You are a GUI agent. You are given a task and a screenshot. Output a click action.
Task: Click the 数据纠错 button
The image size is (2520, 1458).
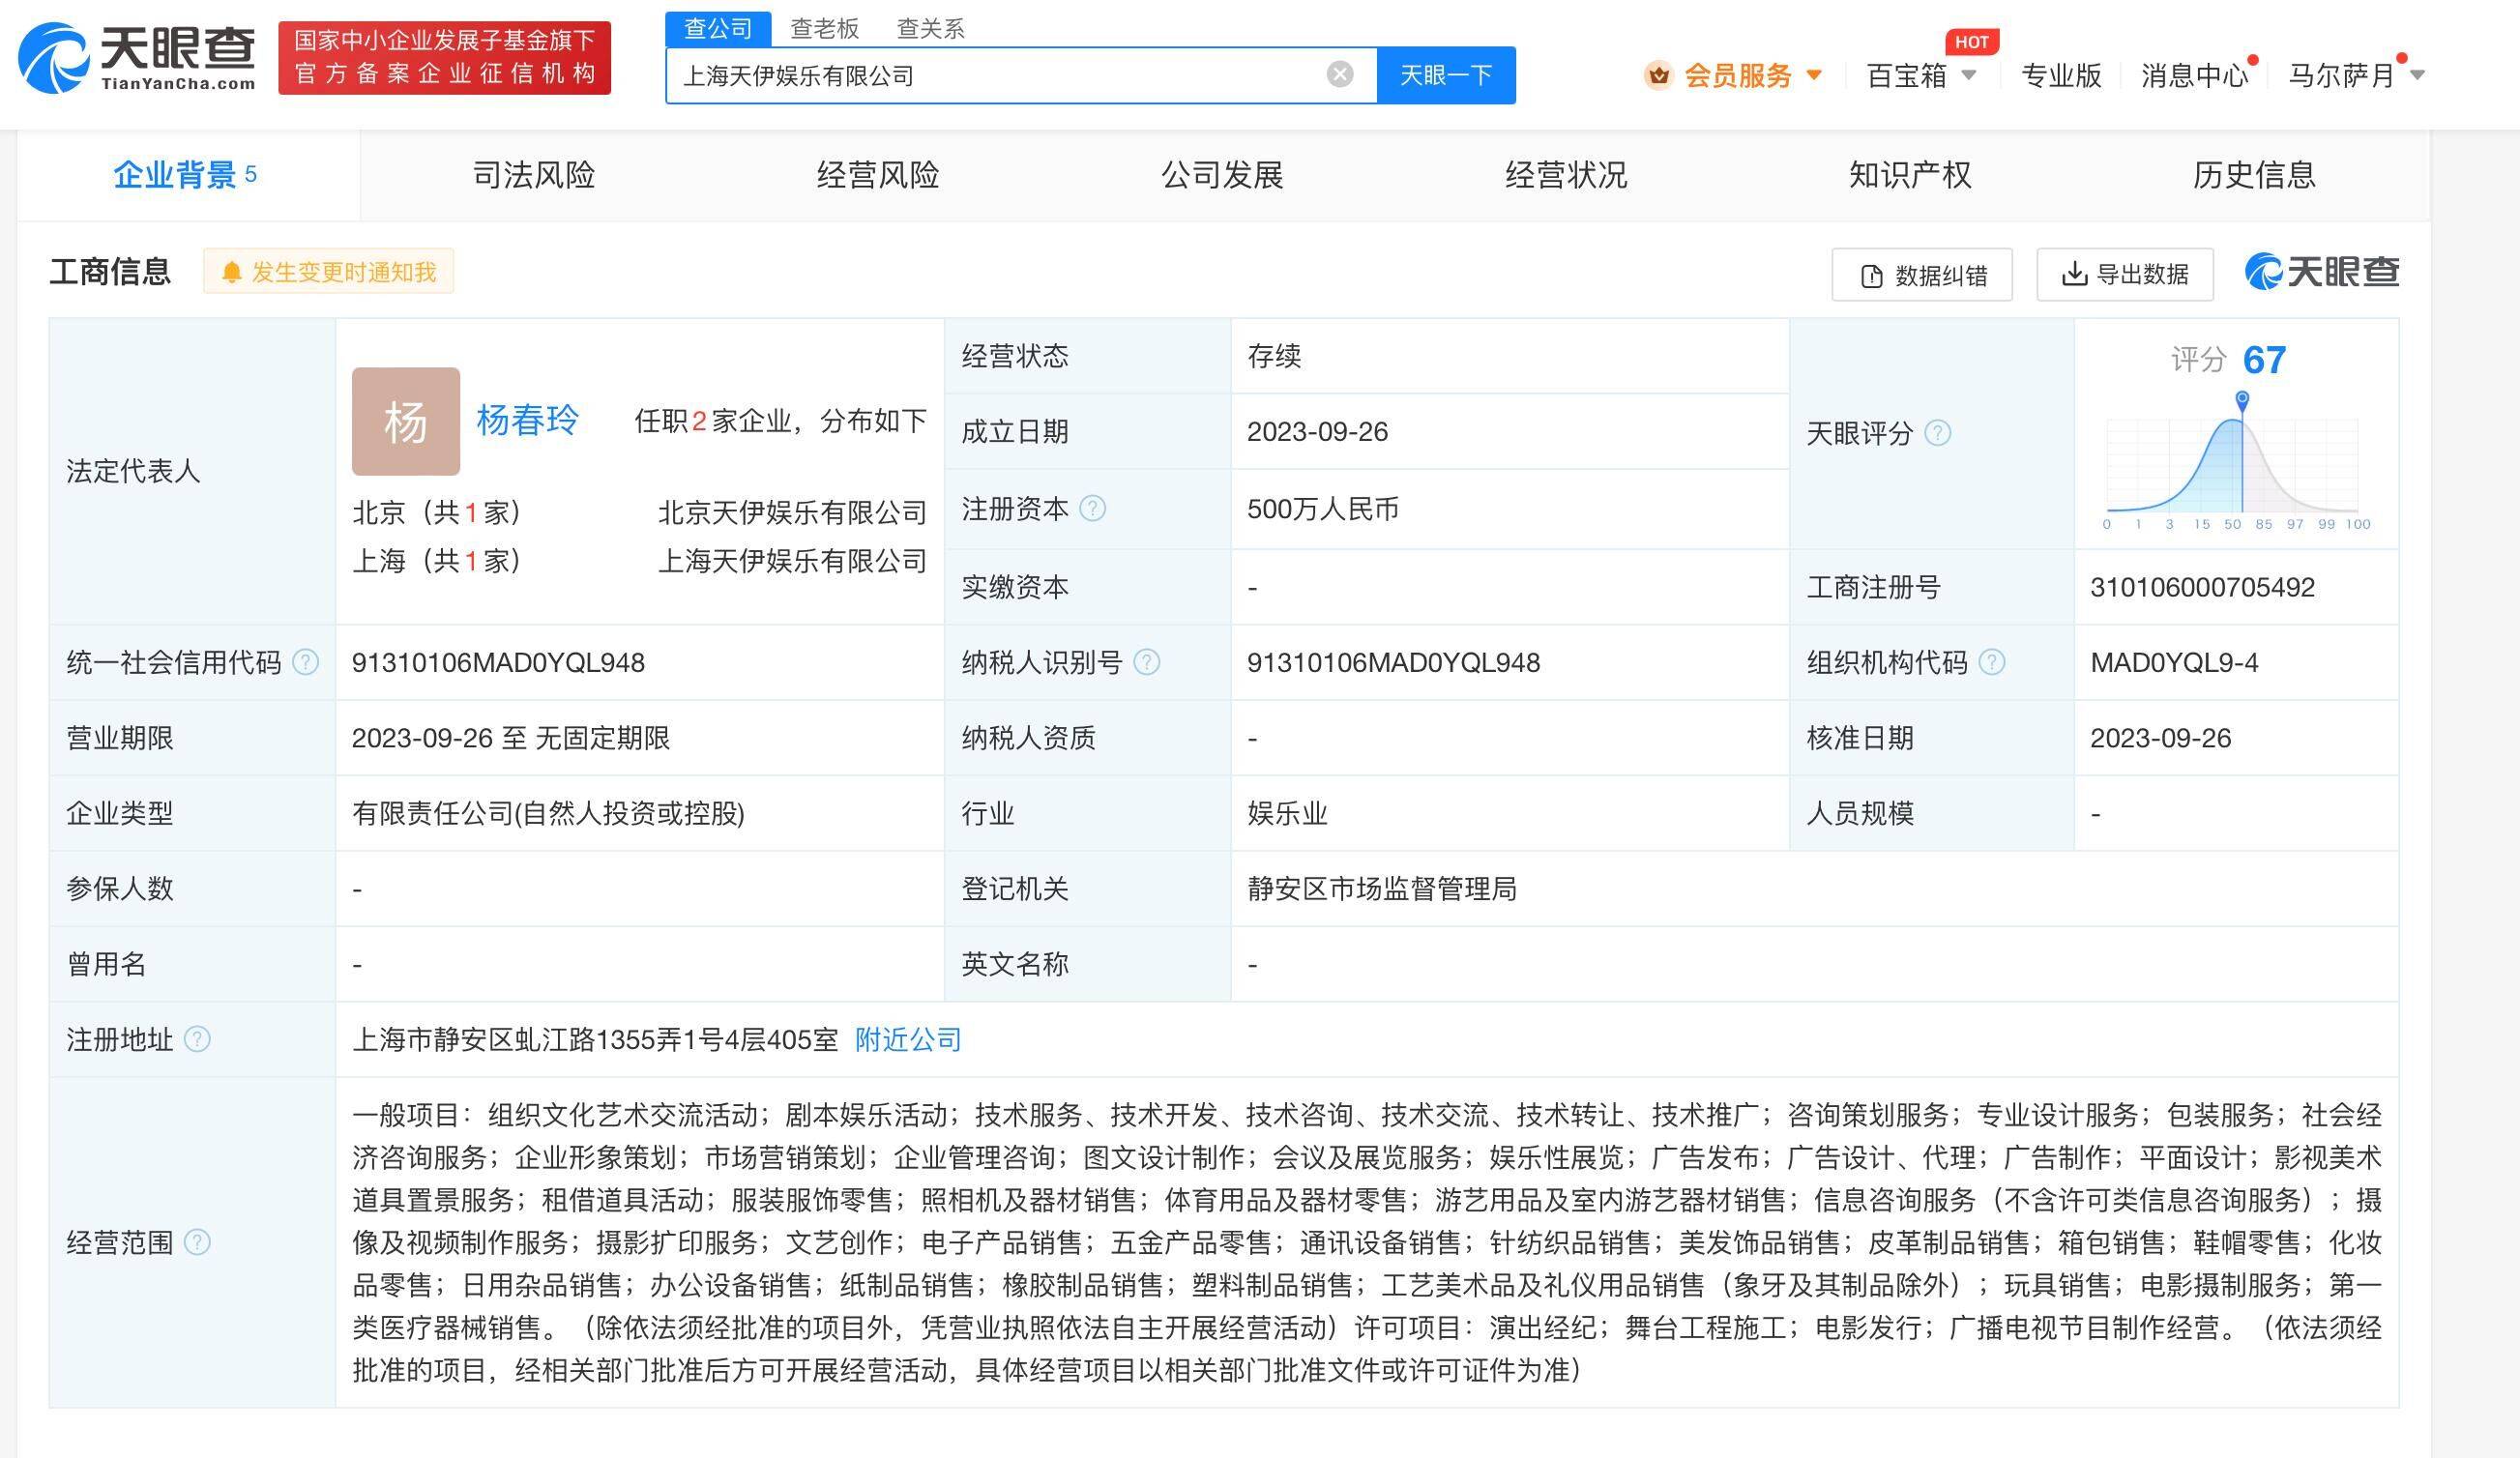(x=1922, y=275)
